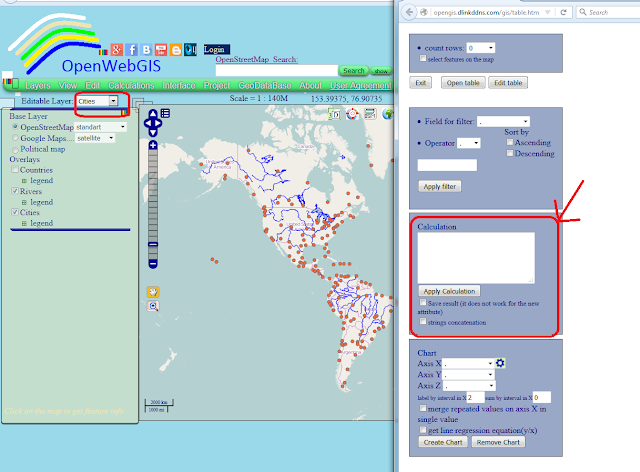Toggle the Countries overlay checkbox
This screenshot has height=472, width=640.
[15, 169]
